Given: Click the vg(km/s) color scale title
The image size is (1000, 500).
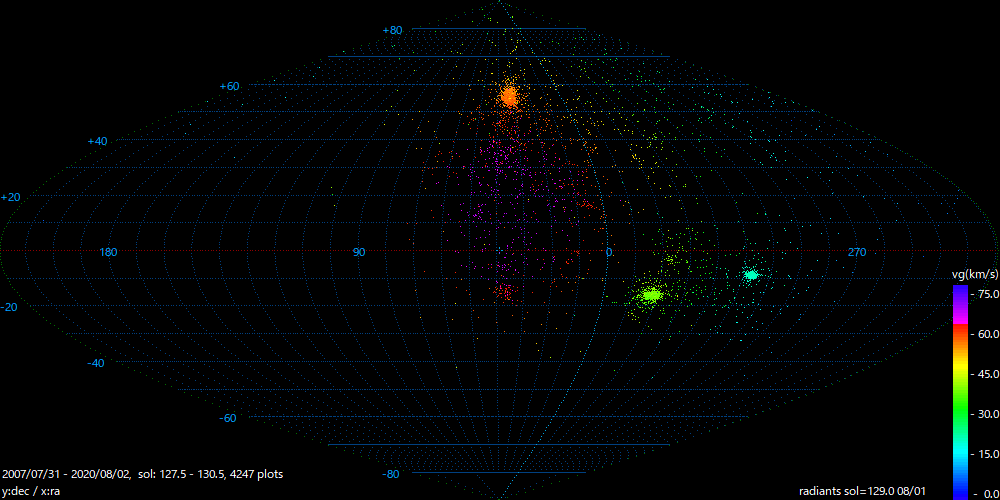Looking at the screenshot, I should [x=974, y=274].
